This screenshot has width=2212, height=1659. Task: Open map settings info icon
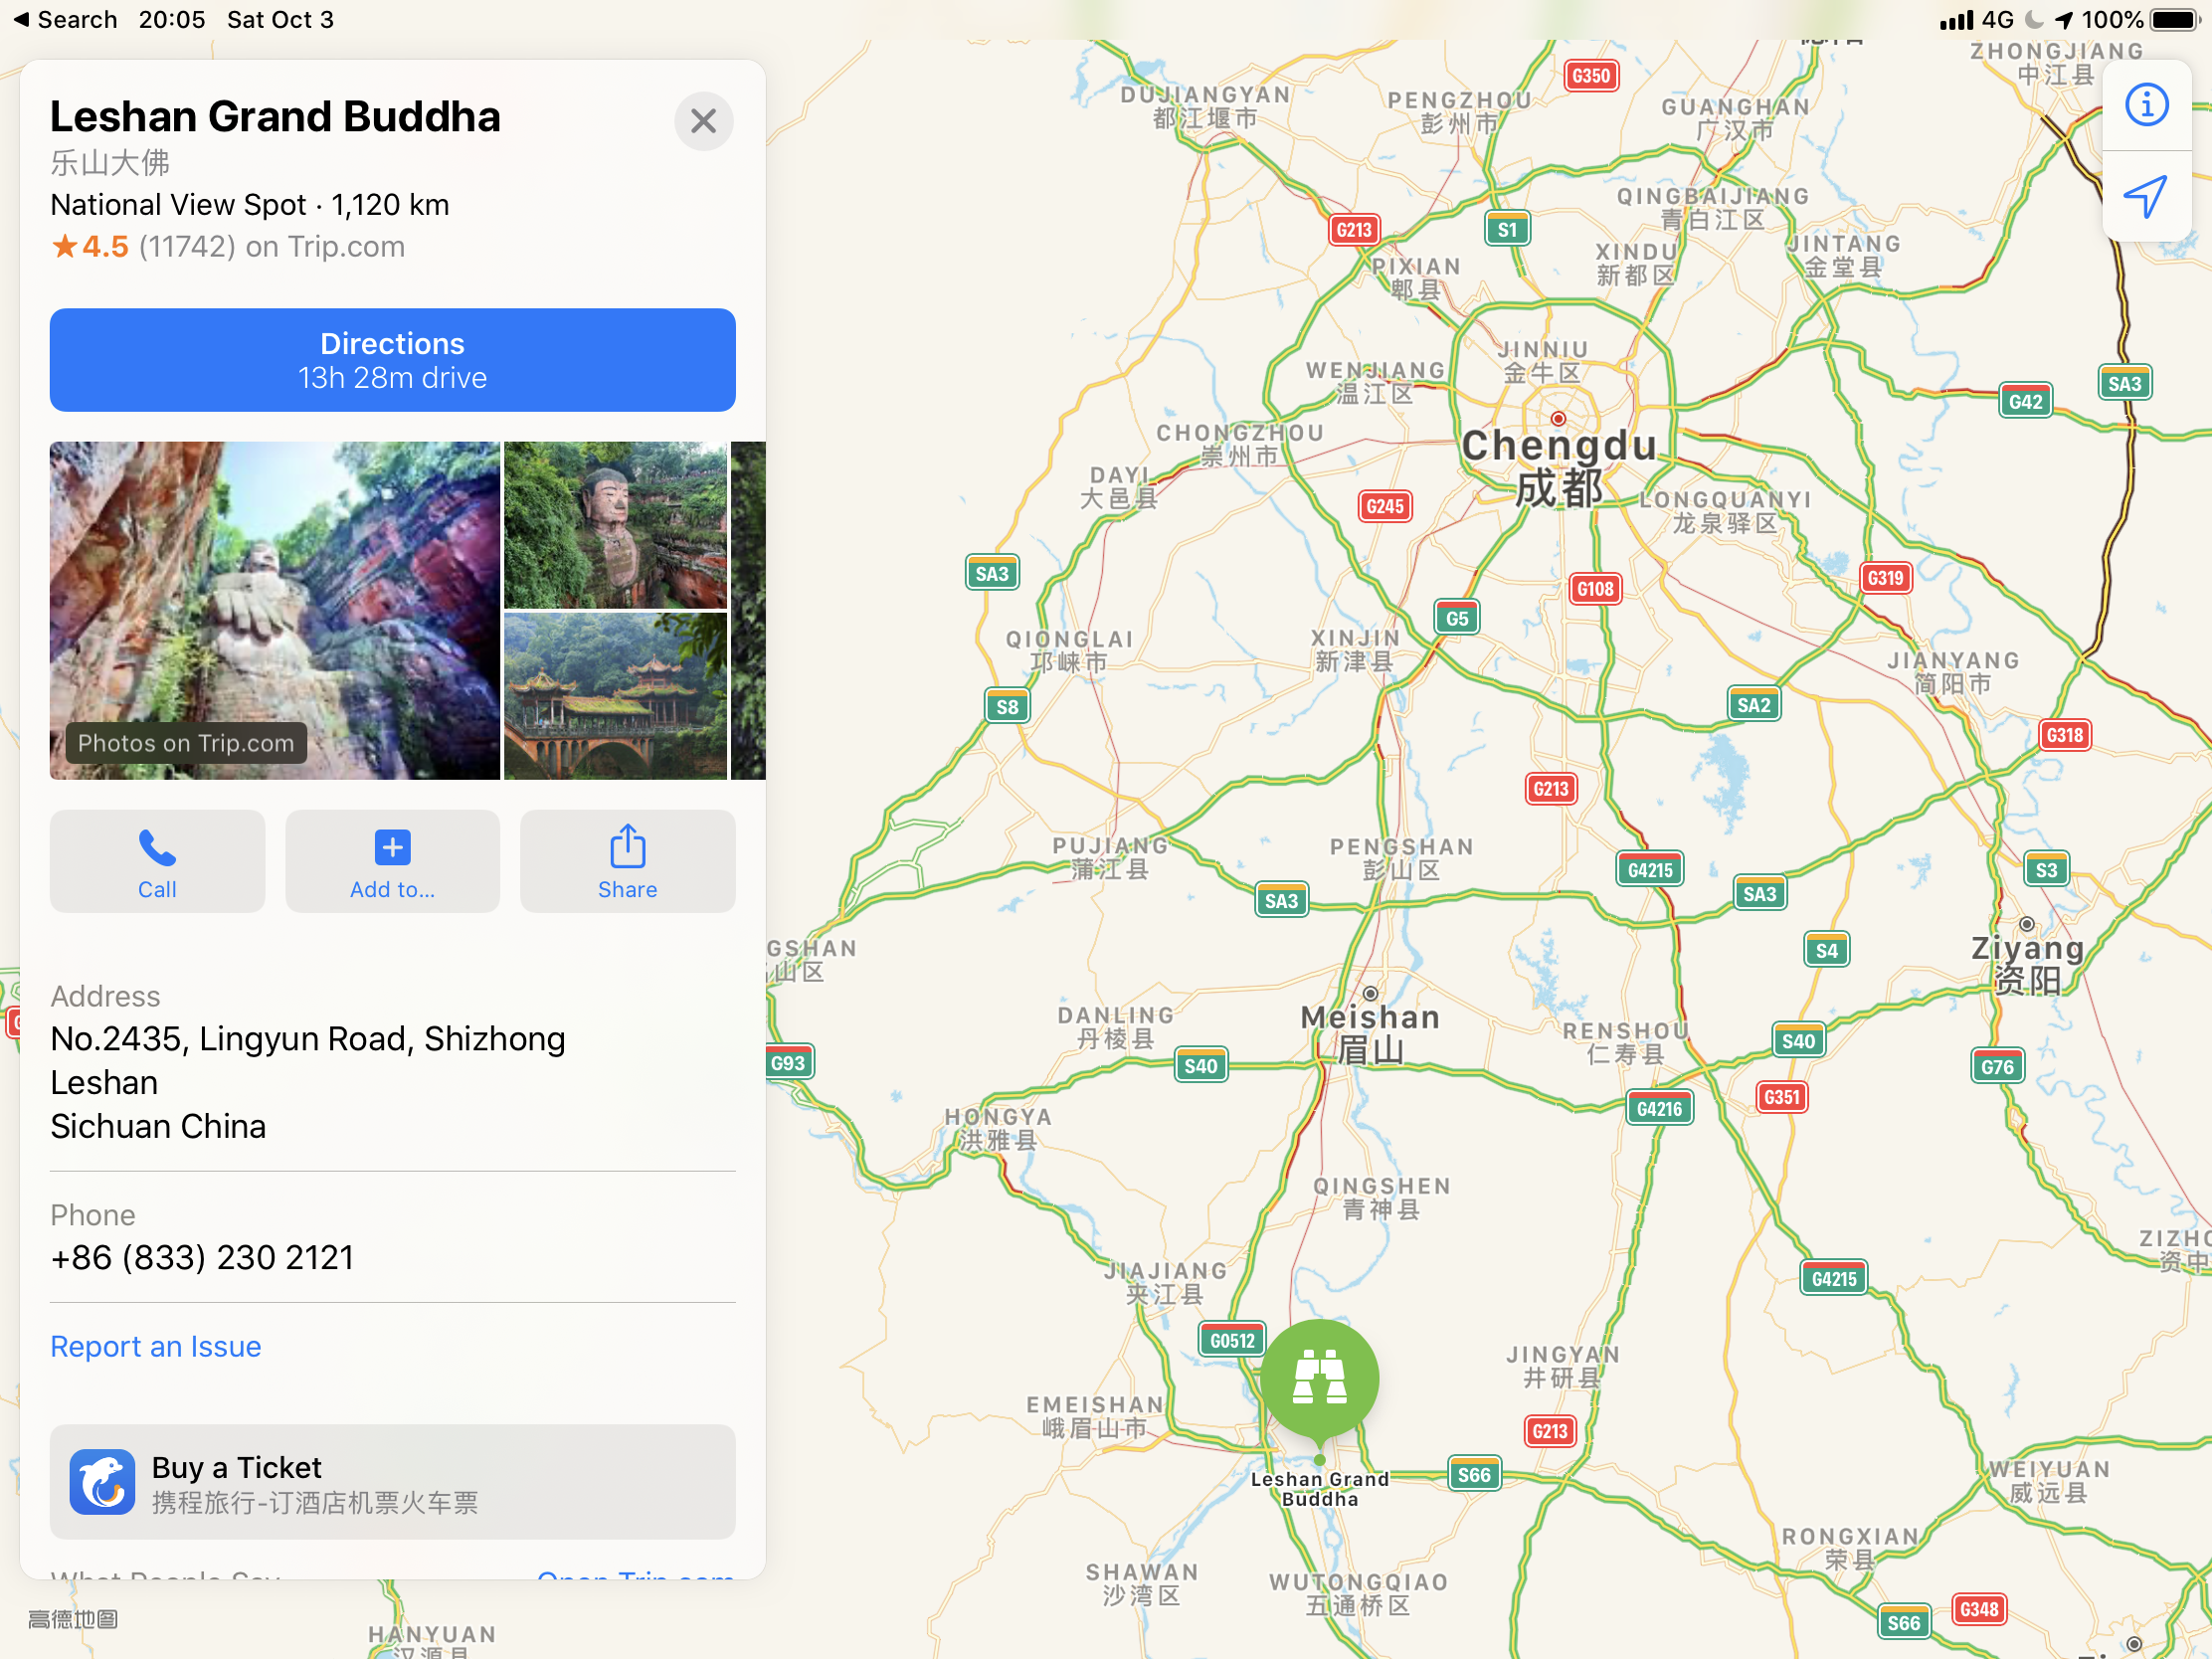[2146, 105]
